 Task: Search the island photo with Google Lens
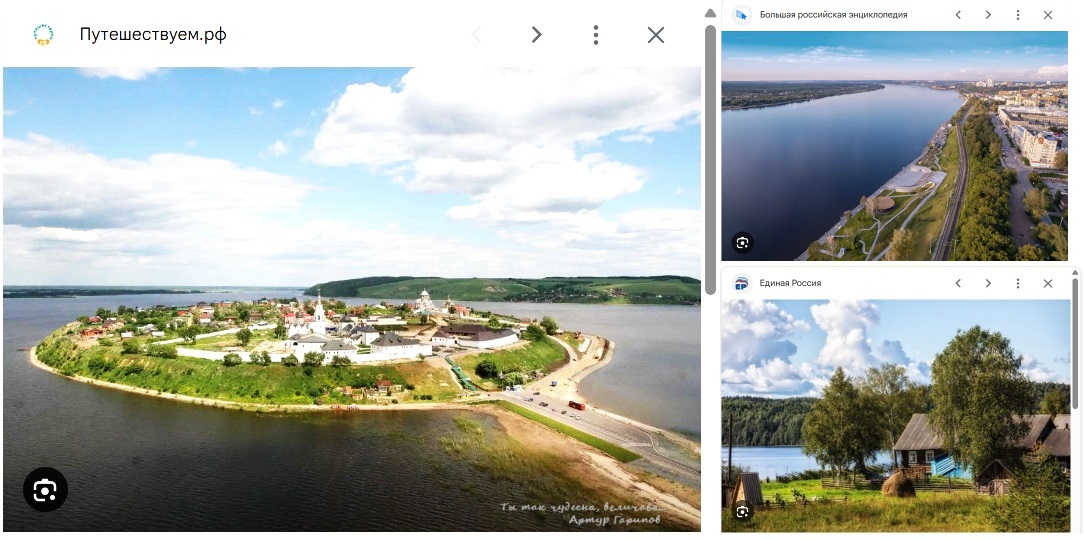(x=45, y=490)
